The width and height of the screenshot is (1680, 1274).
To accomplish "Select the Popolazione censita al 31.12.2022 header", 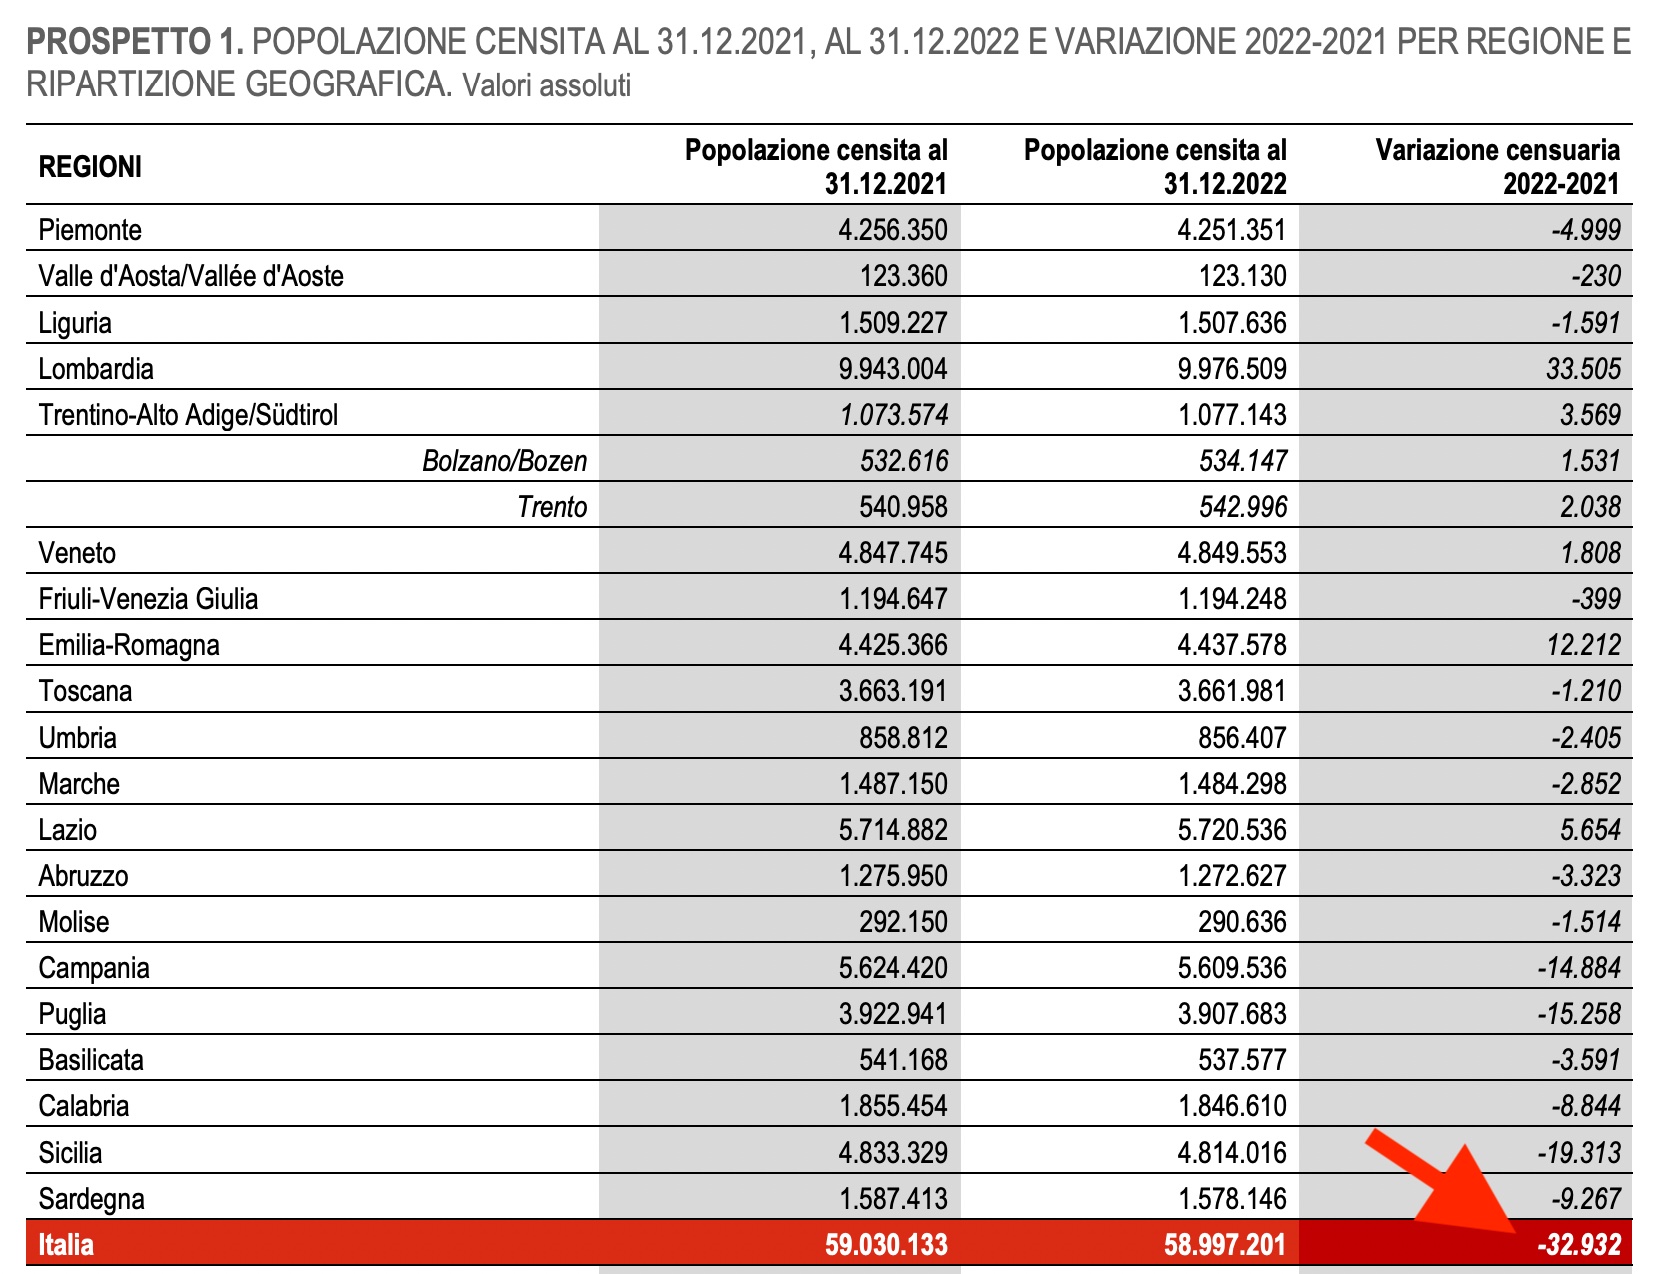I will pyautogui.click(x=1155, y=167).
